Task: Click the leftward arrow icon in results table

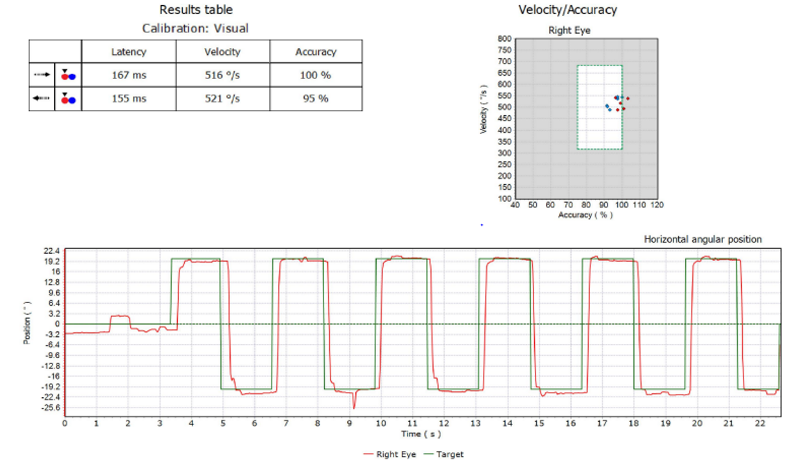Action: pyautogui.click(x=41, y=98)
